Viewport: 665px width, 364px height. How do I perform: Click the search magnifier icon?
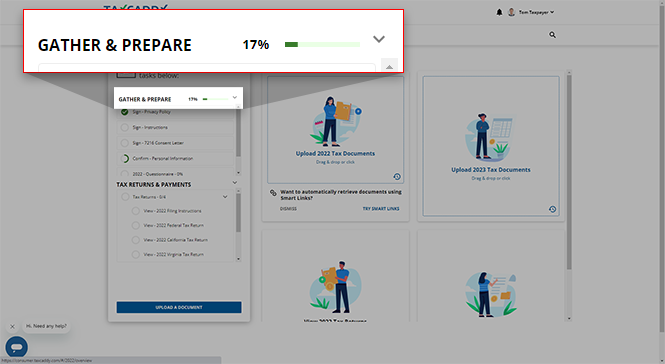pos(552,35)
